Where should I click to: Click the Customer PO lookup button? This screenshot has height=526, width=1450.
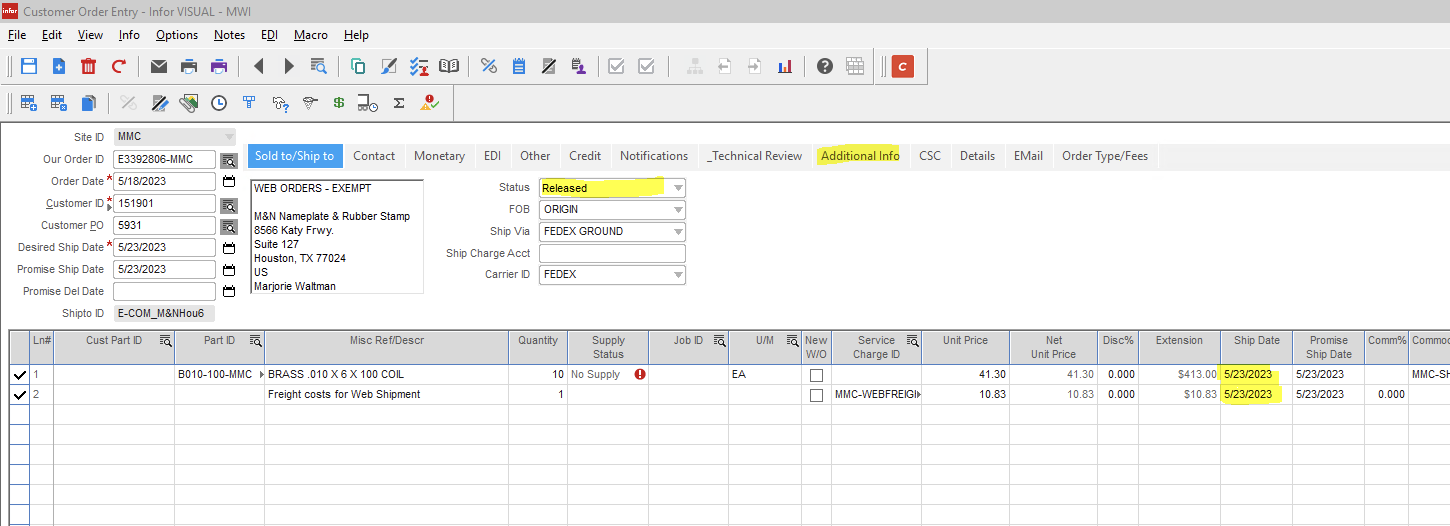[229, 226]
